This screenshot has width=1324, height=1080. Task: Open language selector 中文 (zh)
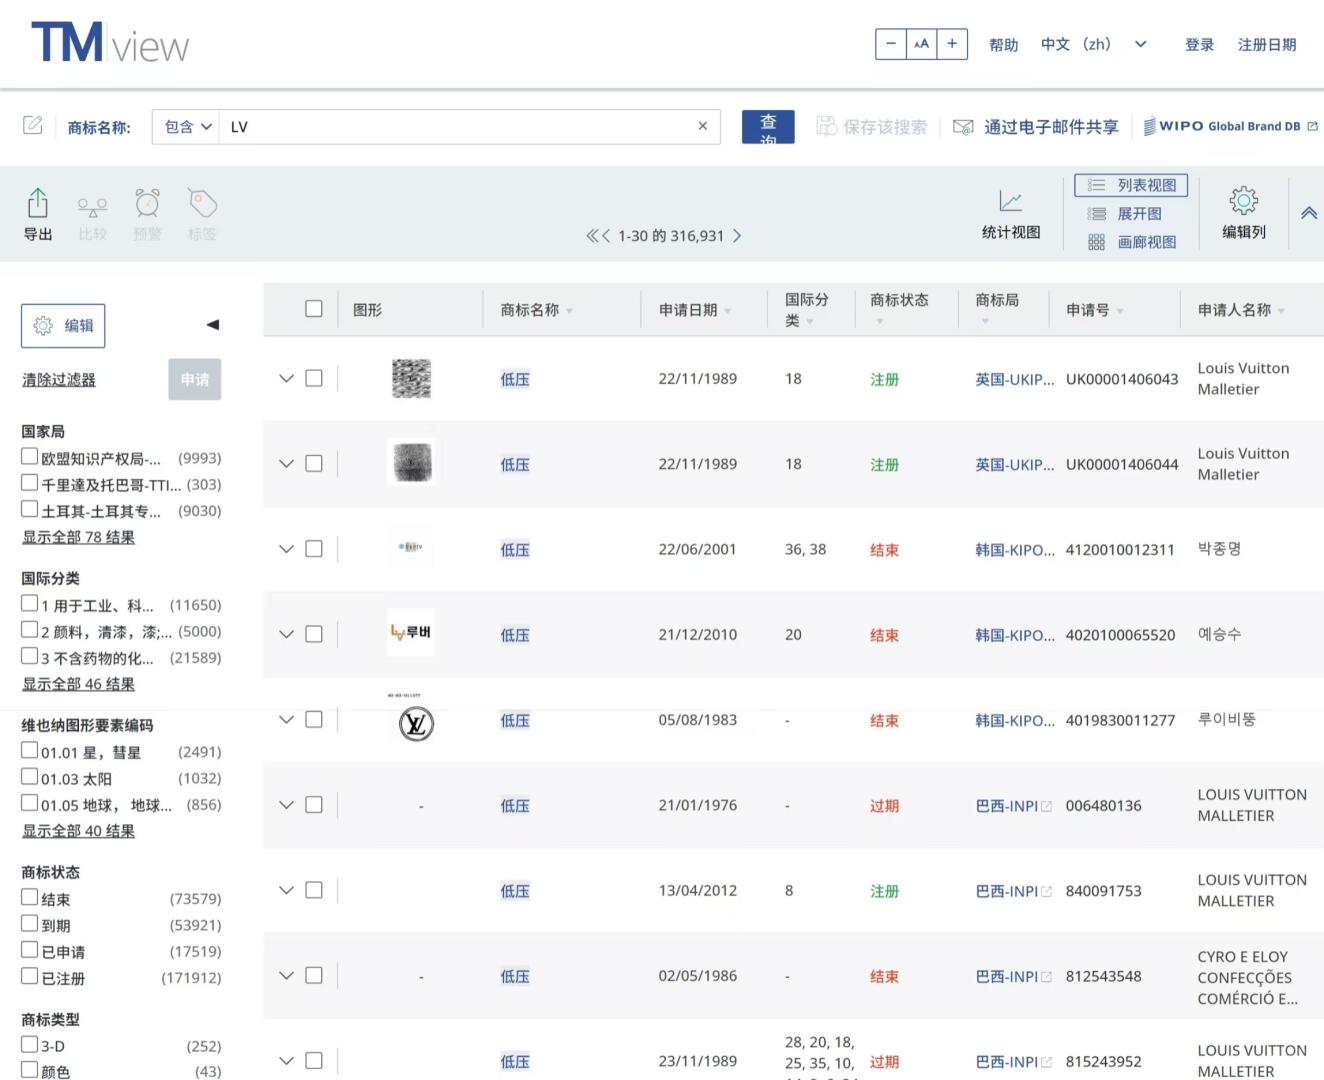click(x=1093, y=44)
